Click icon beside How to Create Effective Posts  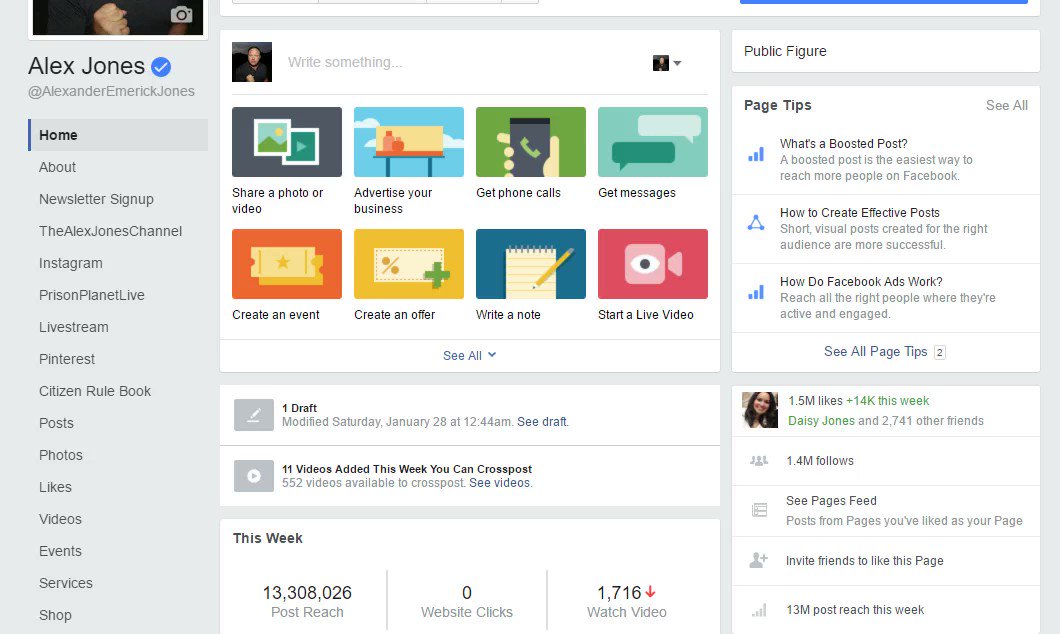coord(756,222)
